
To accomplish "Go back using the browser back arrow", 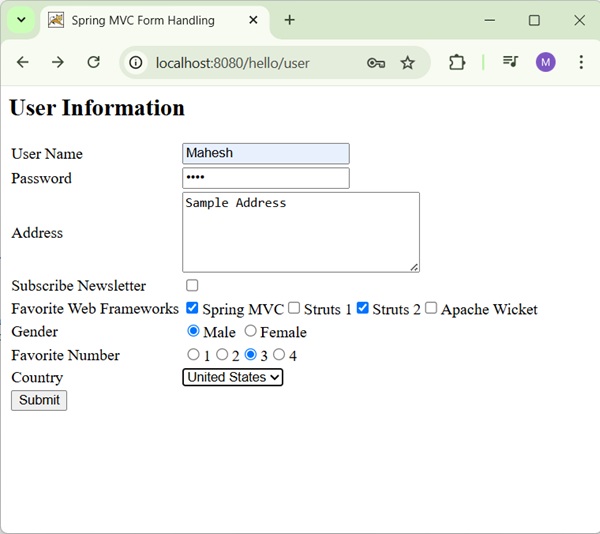I will (23, 62).
